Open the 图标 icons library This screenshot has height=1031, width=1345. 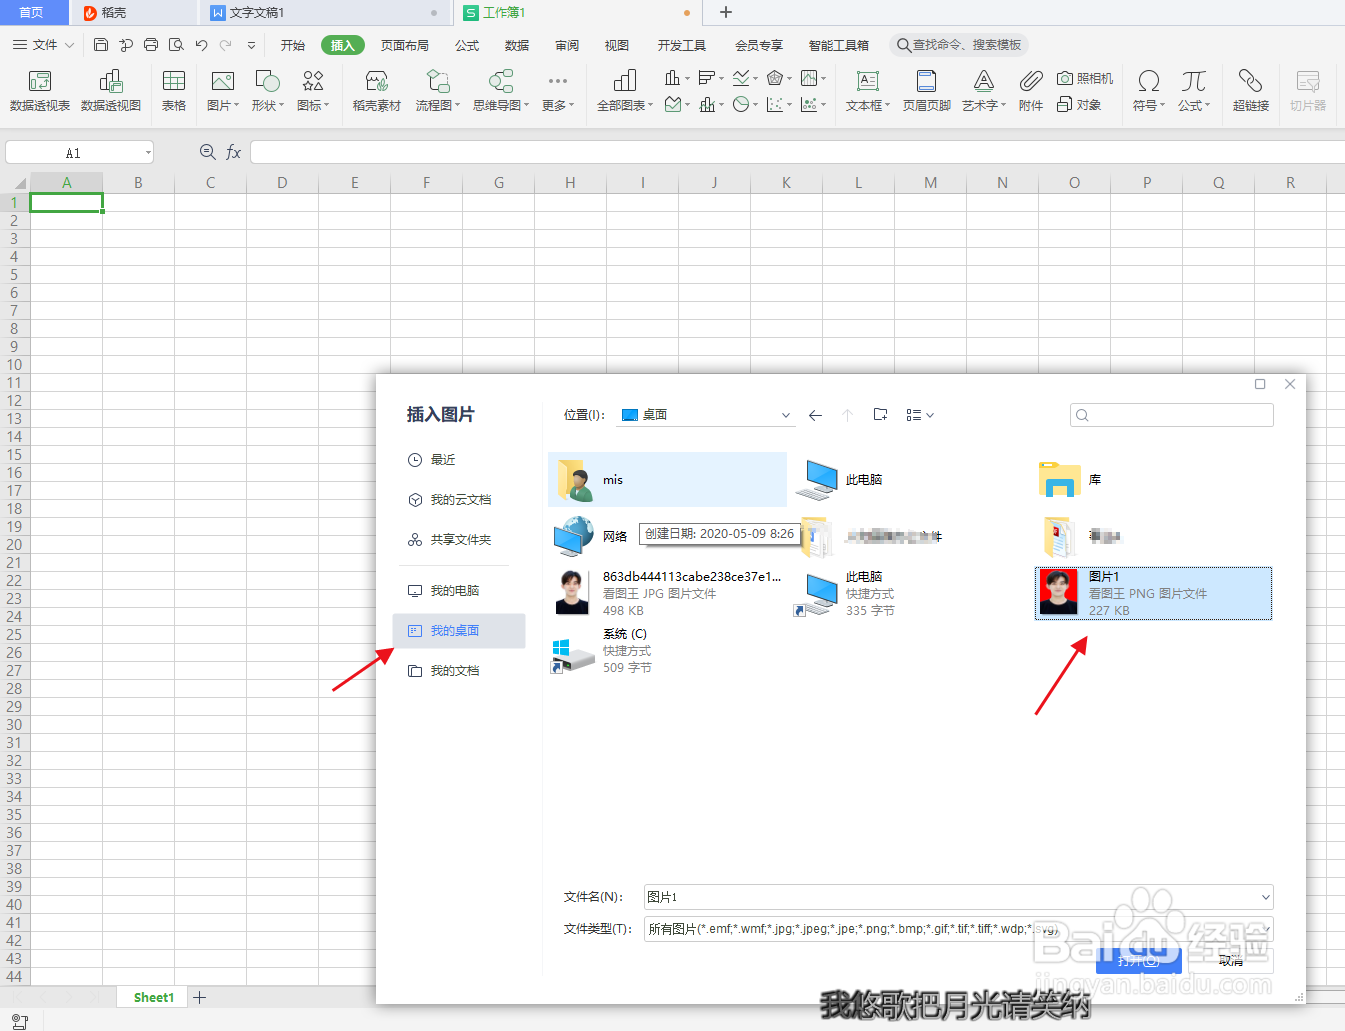[x=313, y=90]
